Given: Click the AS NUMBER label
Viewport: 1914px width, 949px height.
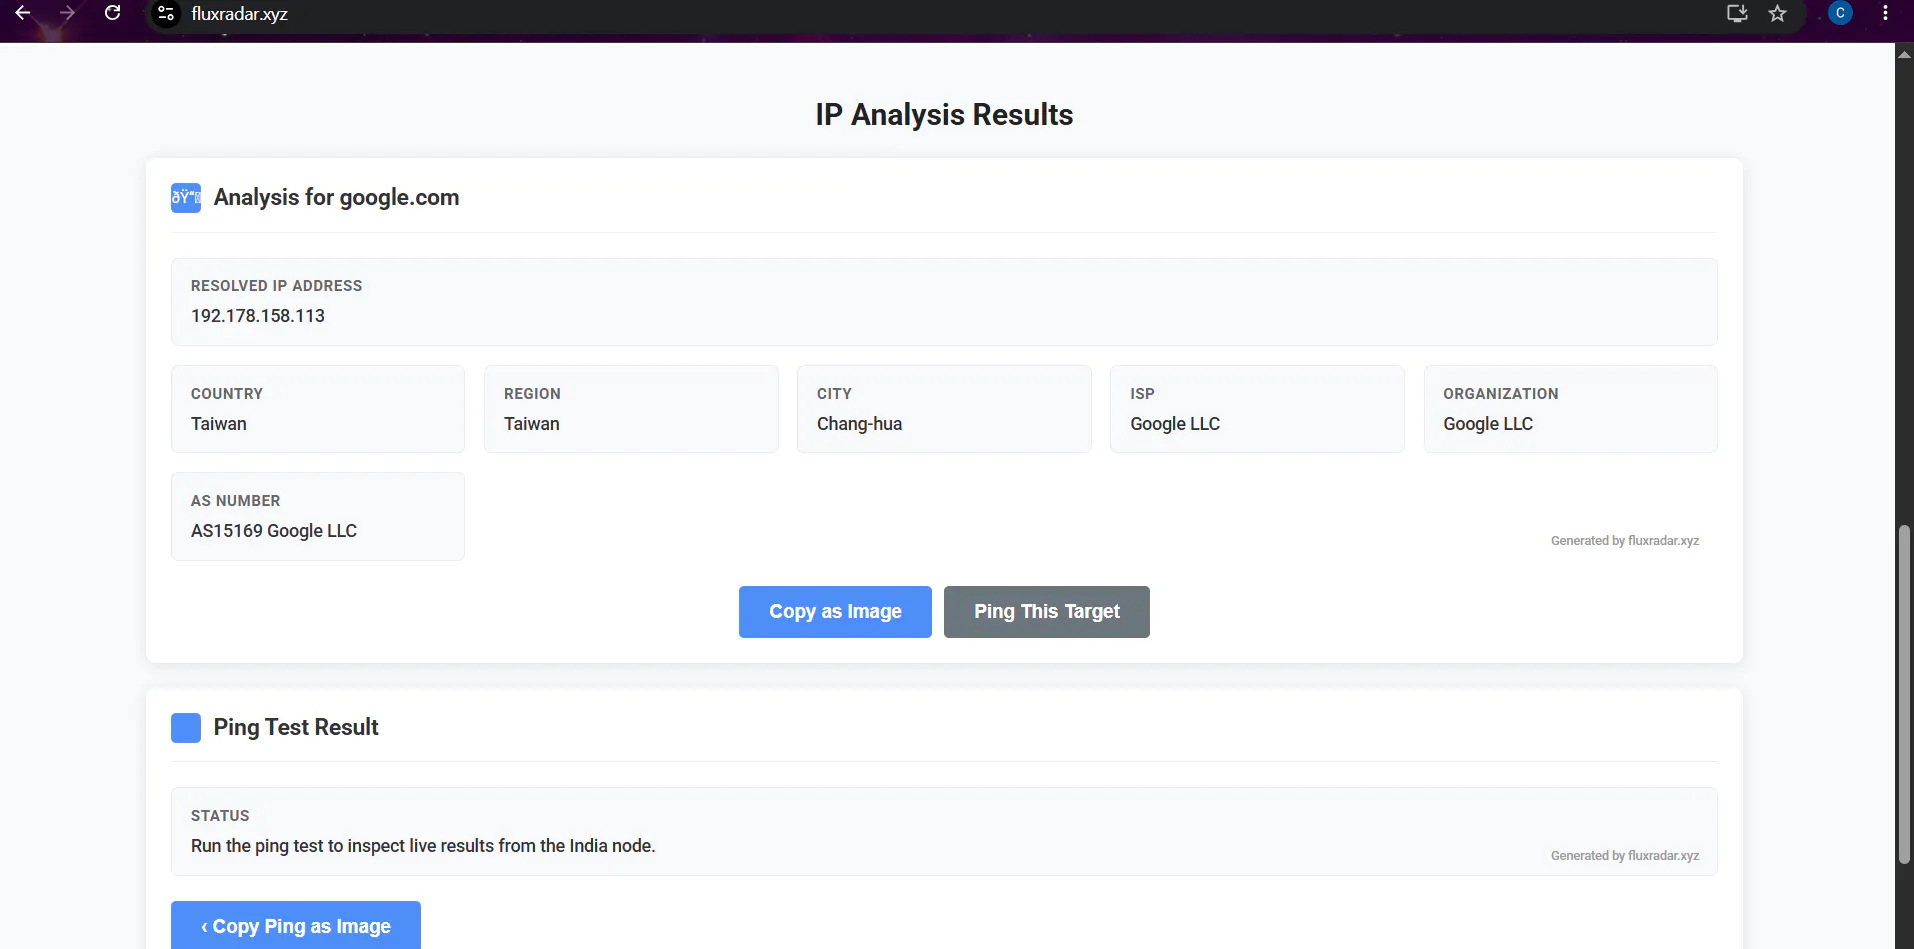Looking at the screenshot, I should tap(236, 501).
